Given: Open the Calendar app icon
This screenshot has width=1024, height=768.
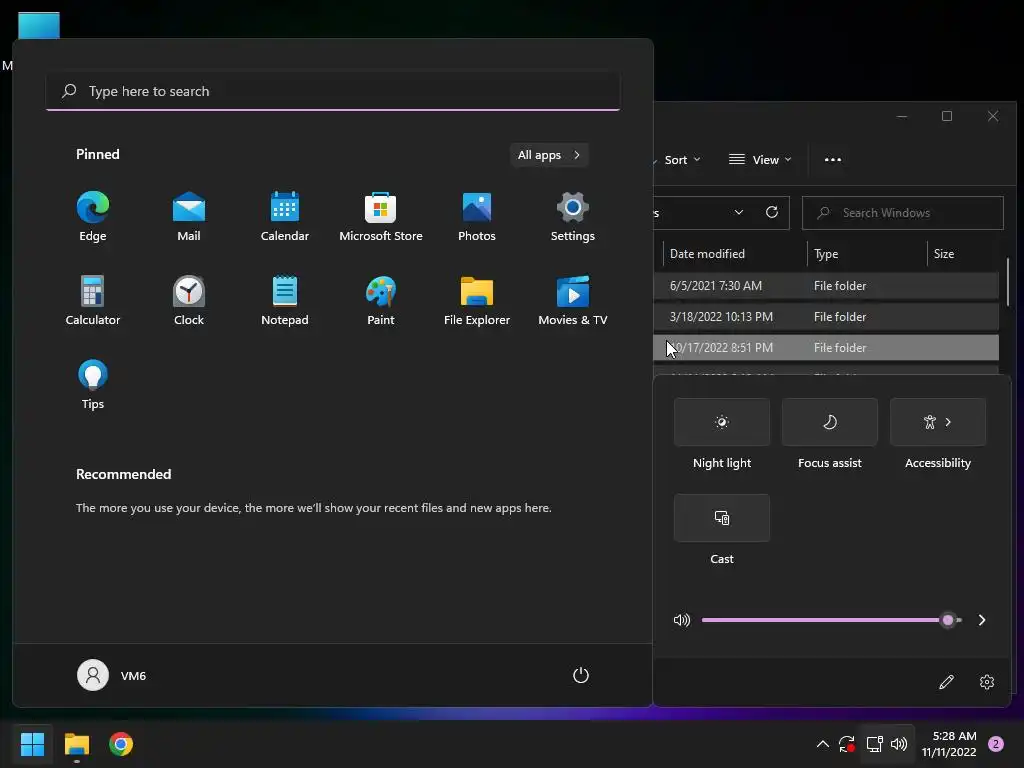Looking at the screenshot, I should [x=285, y=217].
